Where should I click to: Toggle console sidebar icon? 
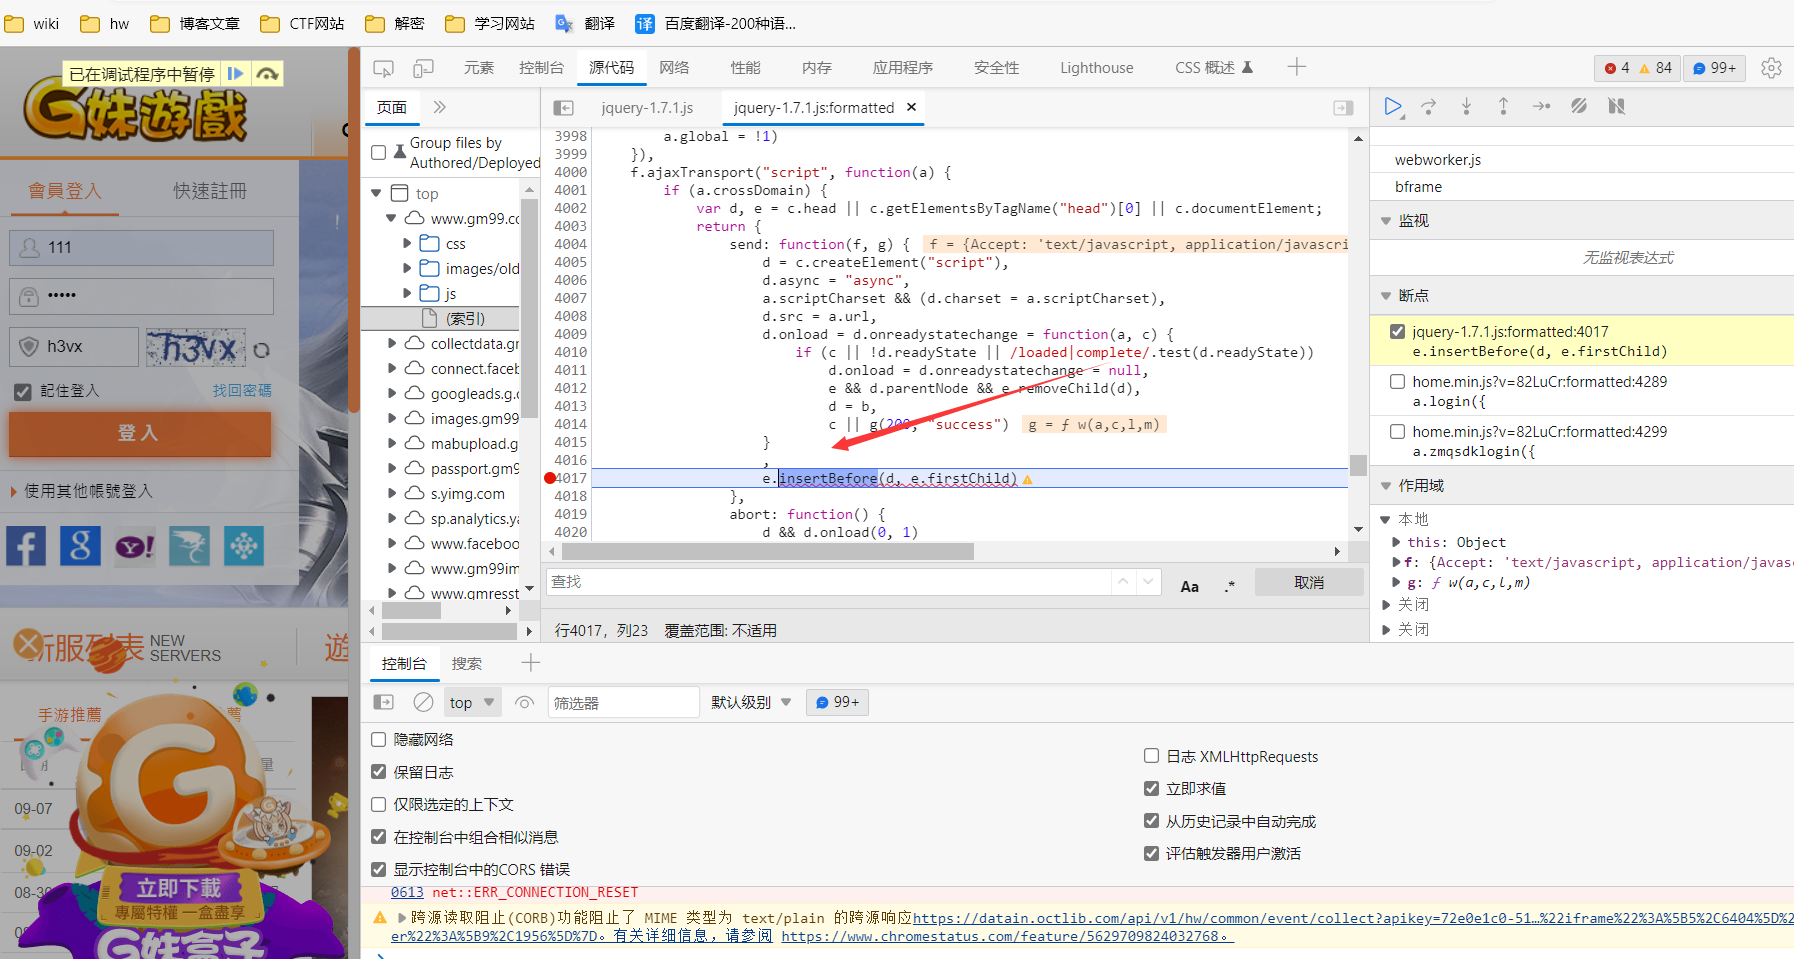[x=384, y=702]
